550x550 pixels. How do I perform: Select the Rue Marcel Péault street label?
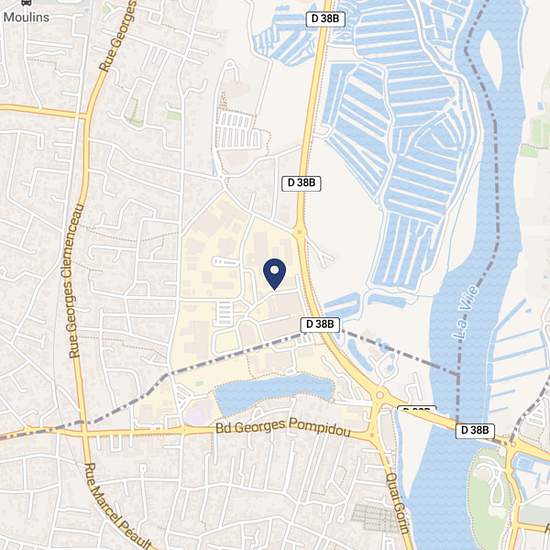(x=117, y=508)
